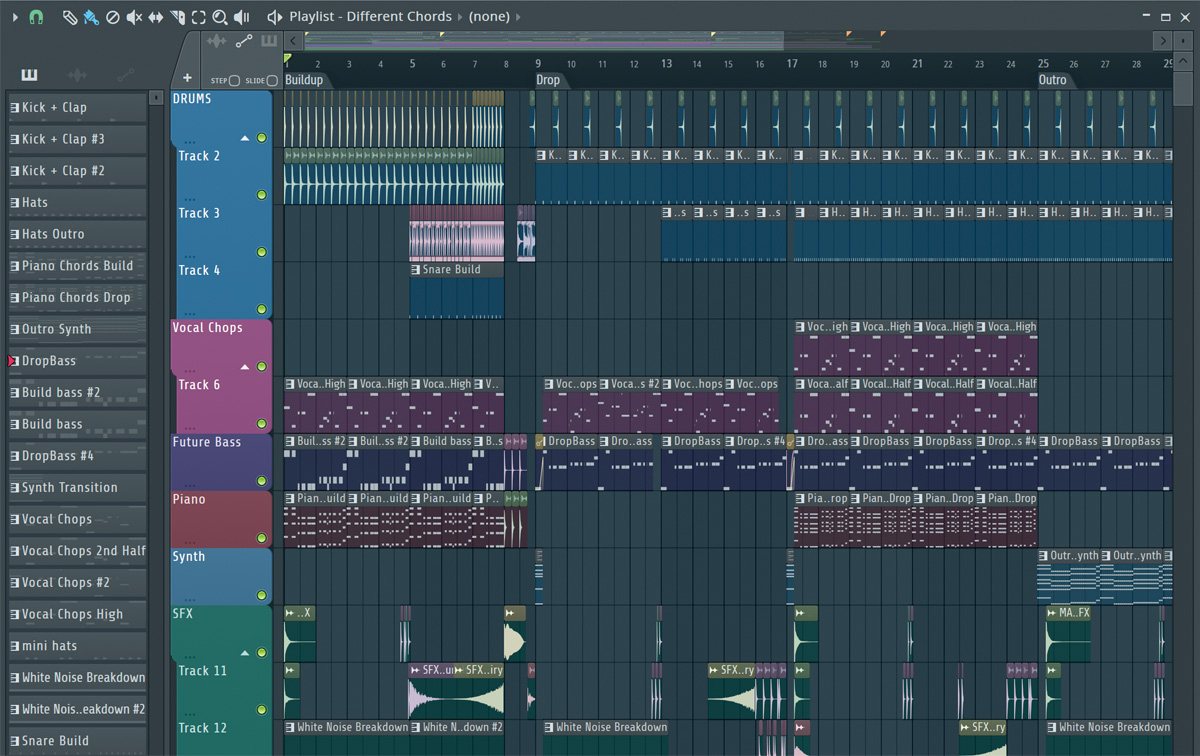Select DropBass pattern in picker

tap(77, 361)
